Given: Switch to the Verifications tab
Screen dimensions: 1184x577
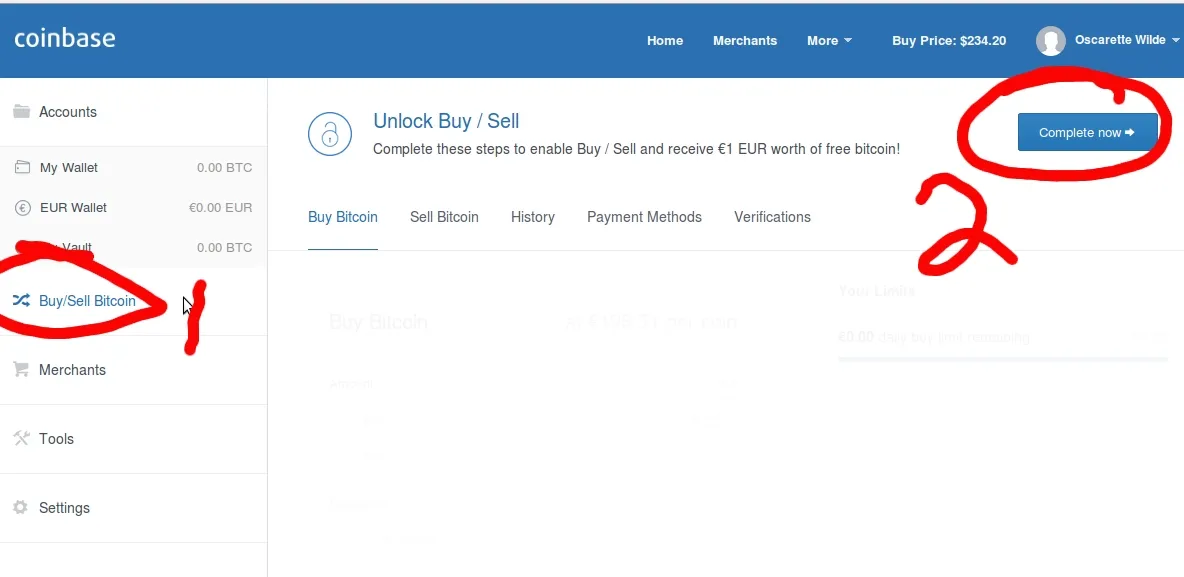Looking at the screenshot, I should click(772, 217).
